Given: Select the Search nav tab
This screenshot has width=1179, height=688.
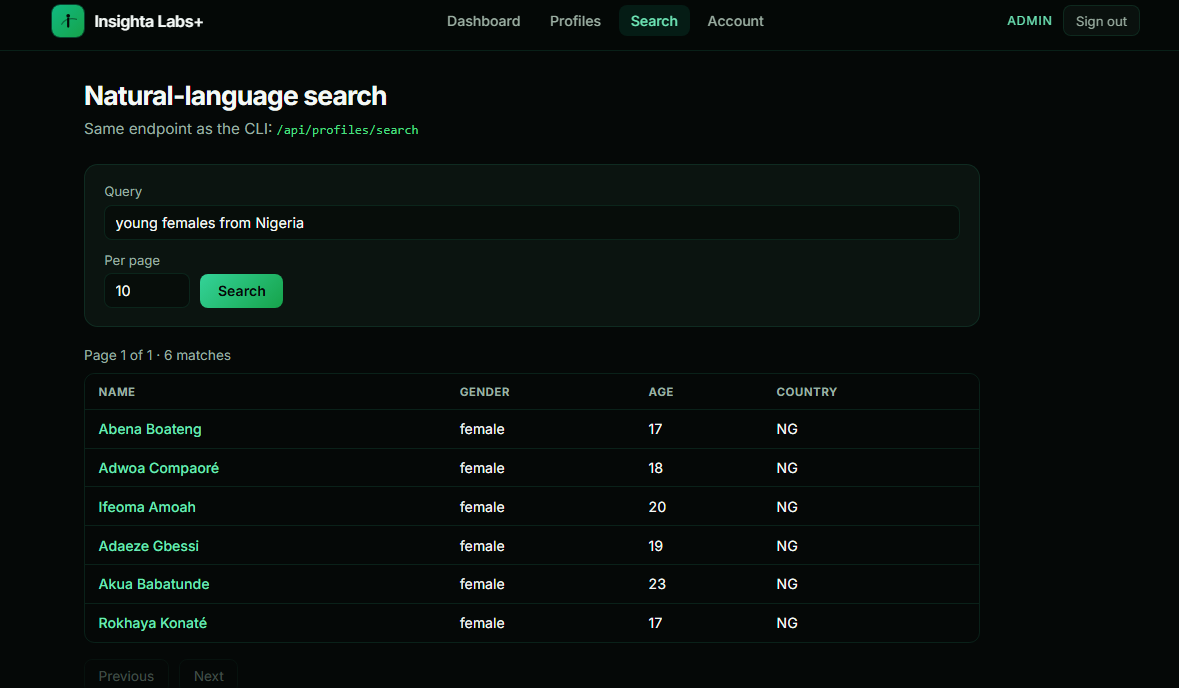Looking at the screenshot, I should pos(654,21).
